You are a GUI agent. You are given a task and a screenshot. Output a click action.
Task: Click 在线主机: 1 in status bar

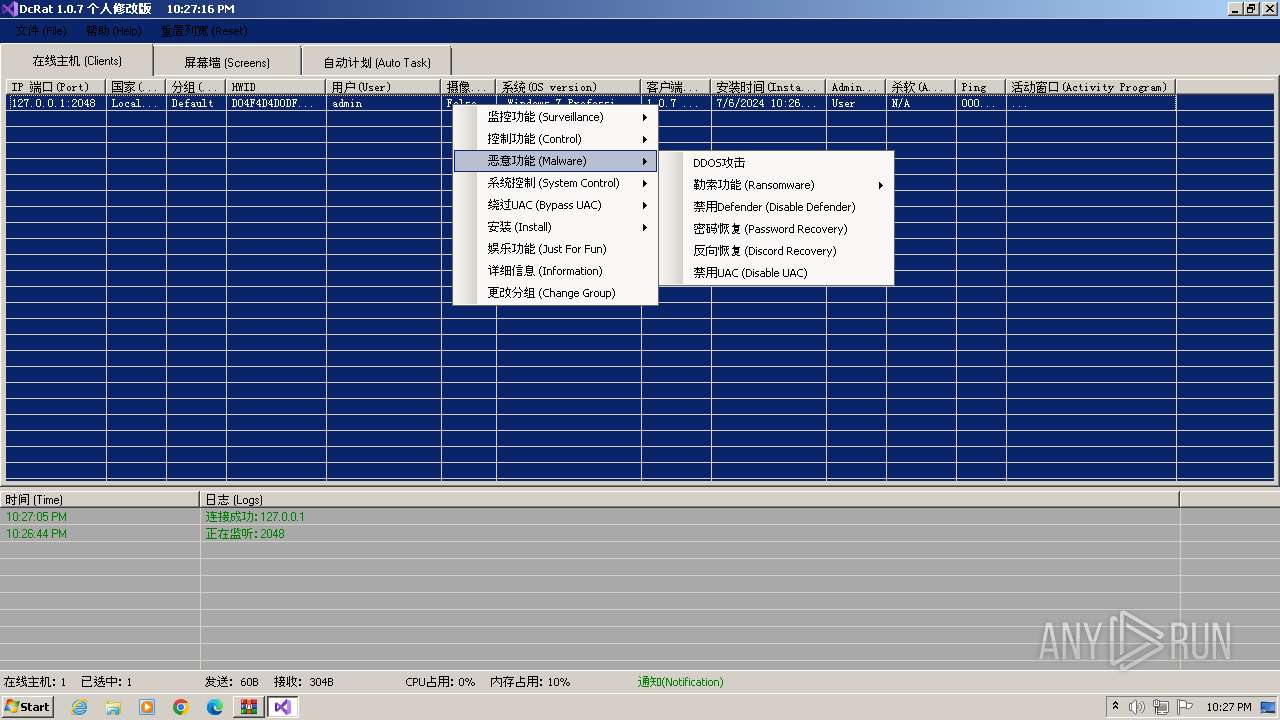[x=35, y=682]
